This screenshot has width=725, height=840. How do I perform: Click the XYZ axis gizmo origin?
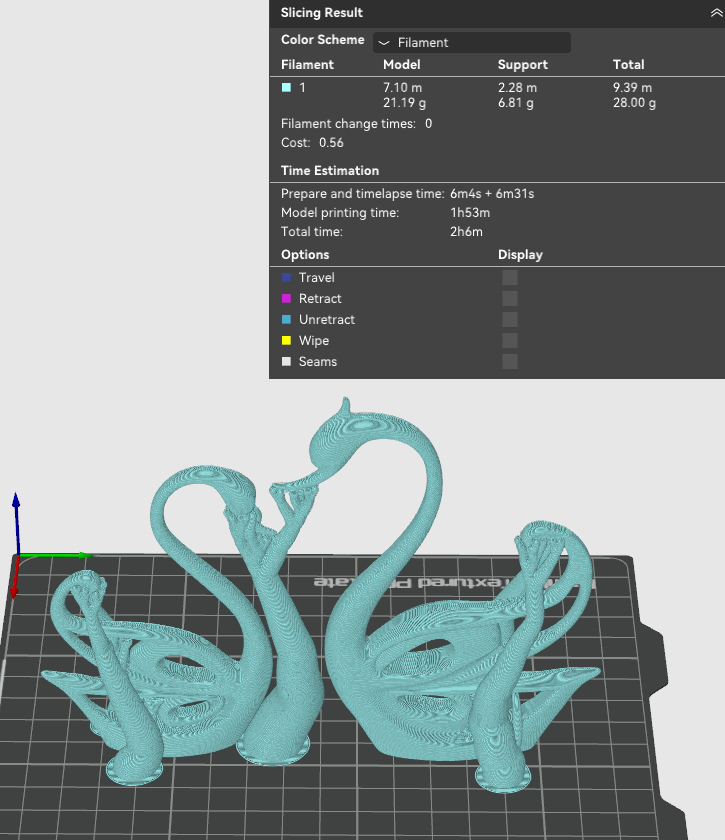19,556
